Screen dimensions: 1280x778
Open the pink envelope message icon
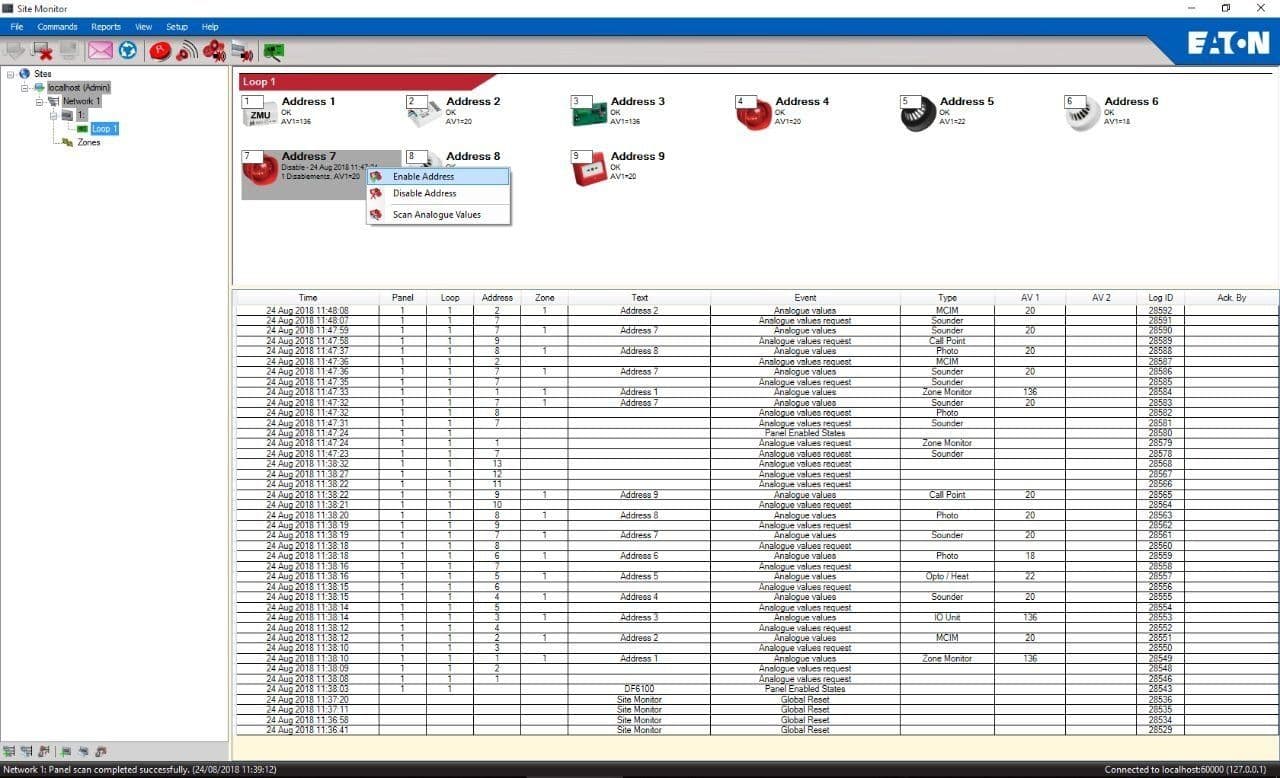(x=100, y=50)
